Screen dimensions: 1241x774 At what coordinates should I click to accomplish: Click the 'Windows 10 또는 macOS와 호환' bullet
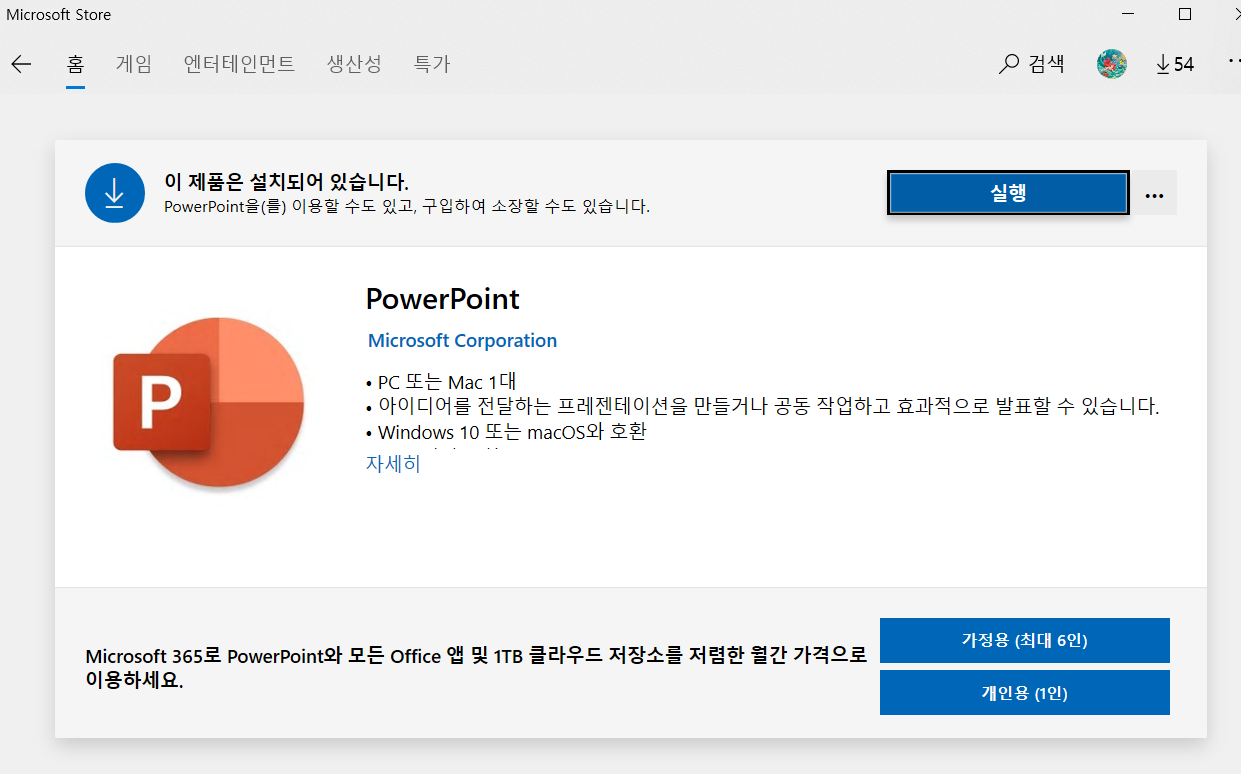[x=506, y=432]
